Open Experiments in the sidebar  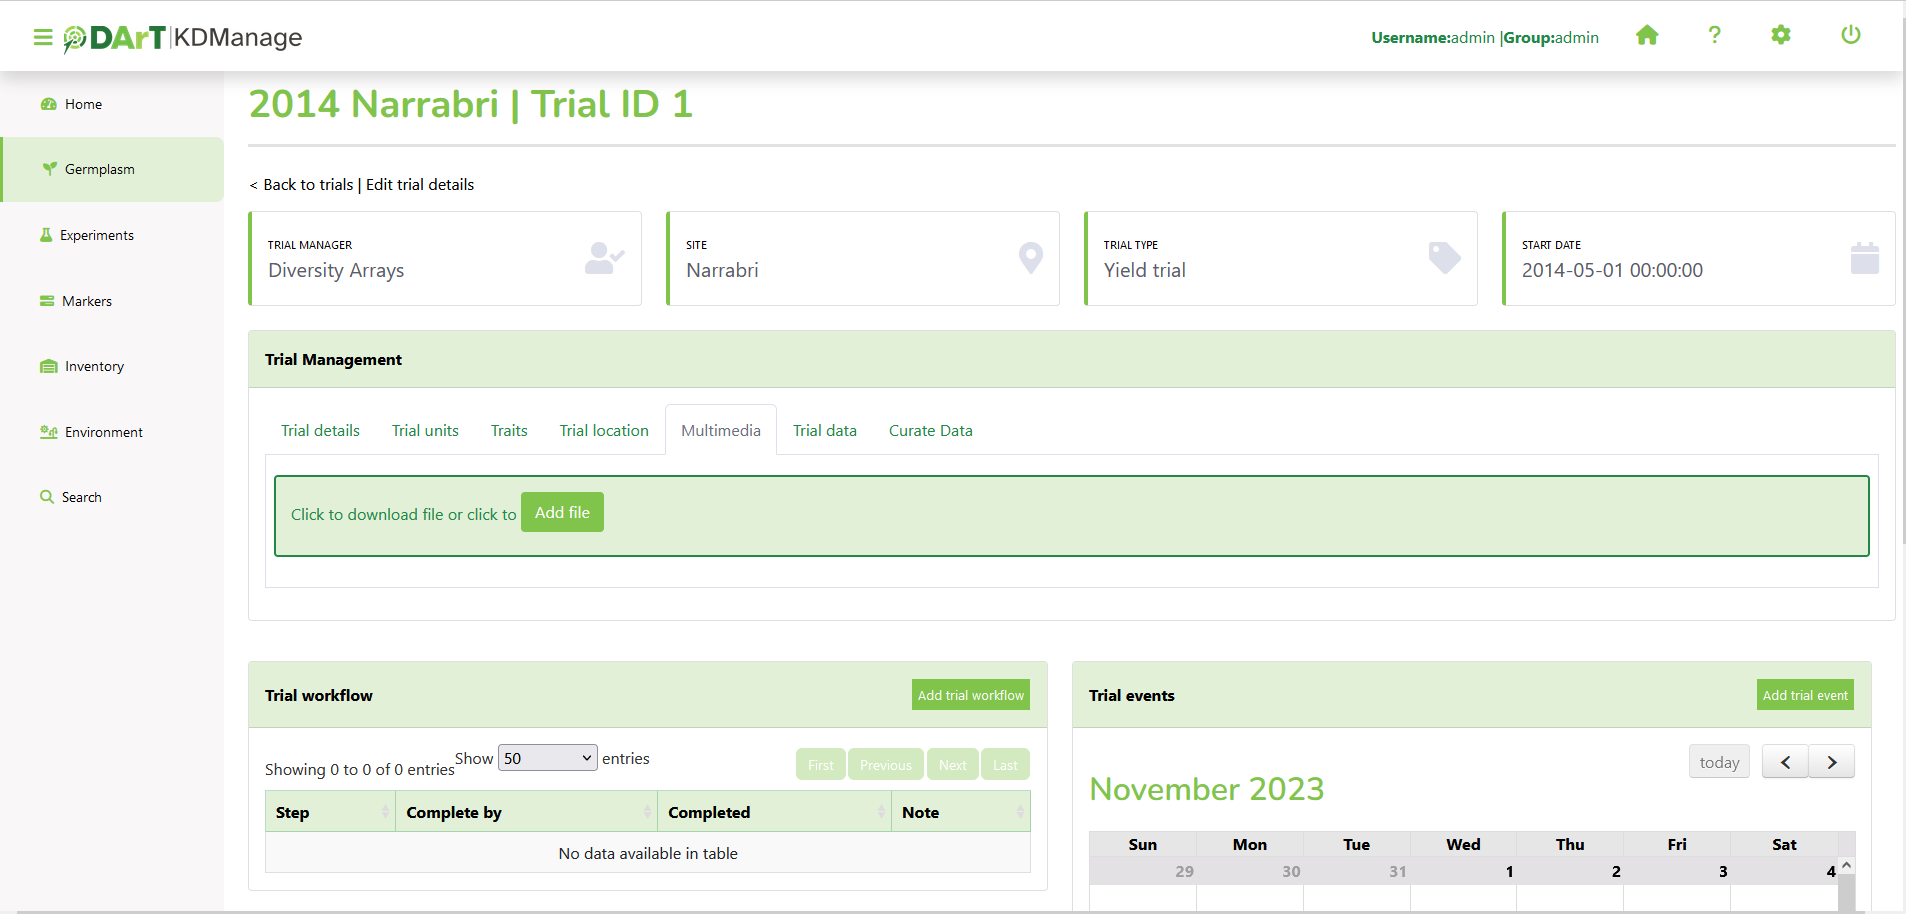point(96,236)
